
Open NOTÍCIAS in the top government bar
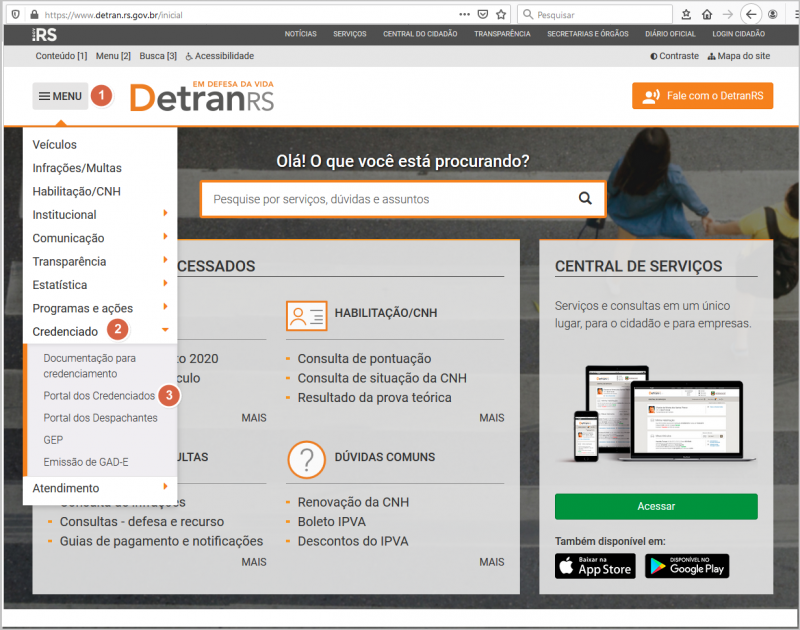[301, 34]
